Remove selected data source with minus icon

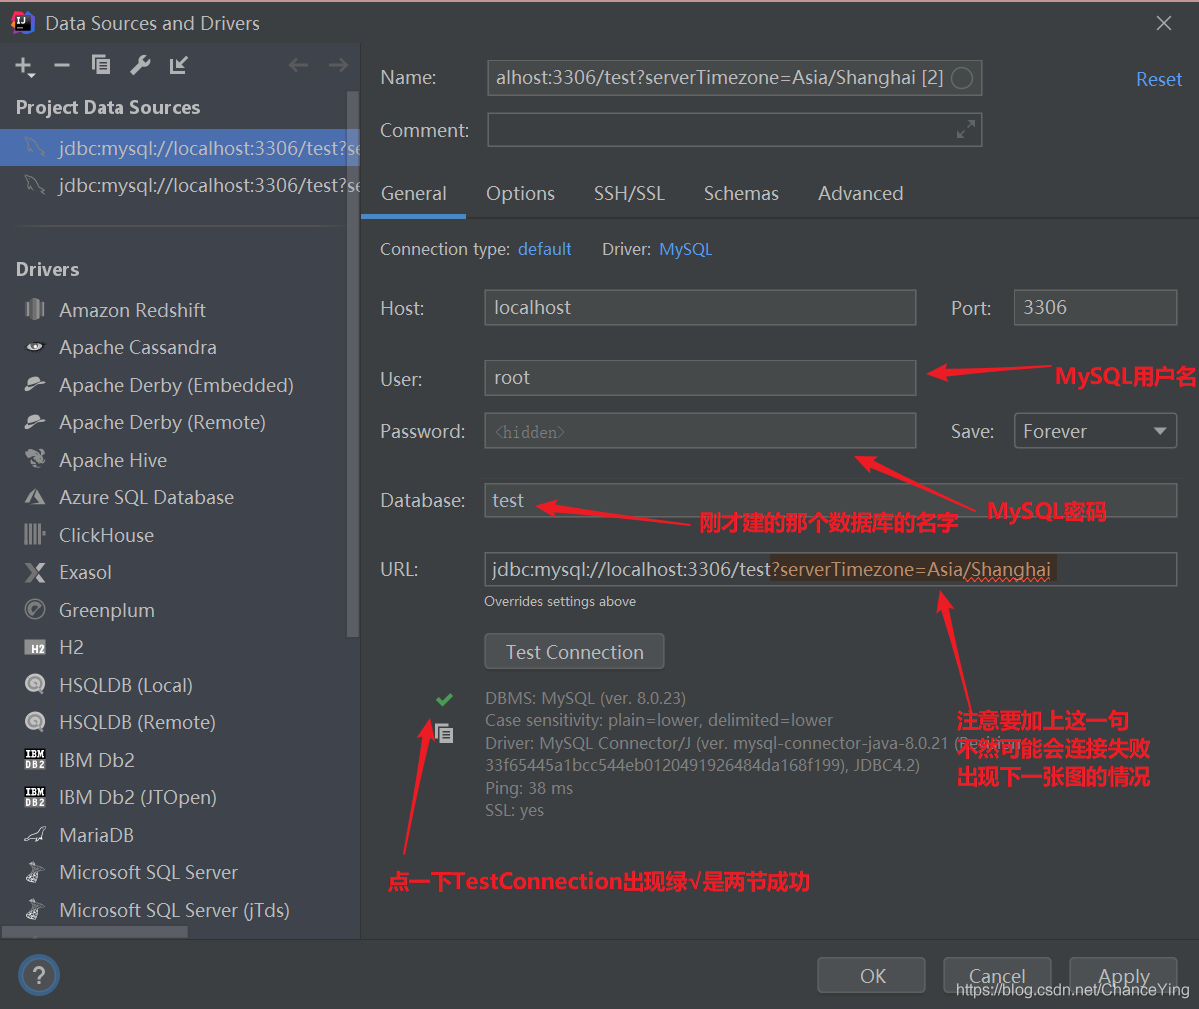(62, 66)
